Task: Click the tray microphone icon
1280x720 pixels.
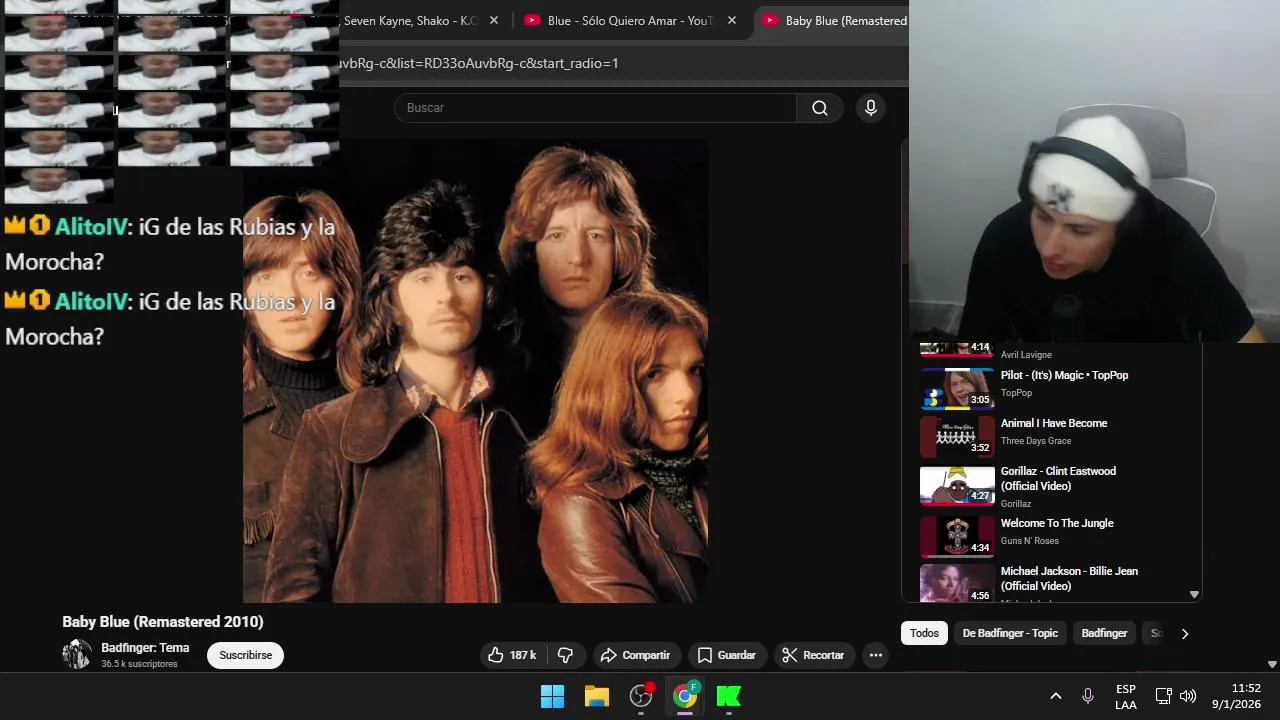Action: [x=1088, y=696]
